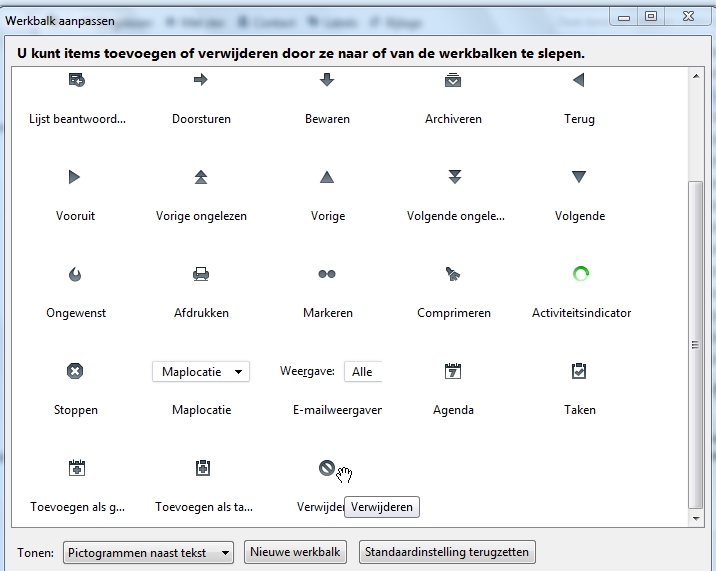Click the Doorsturen label text

pos(201,119)
